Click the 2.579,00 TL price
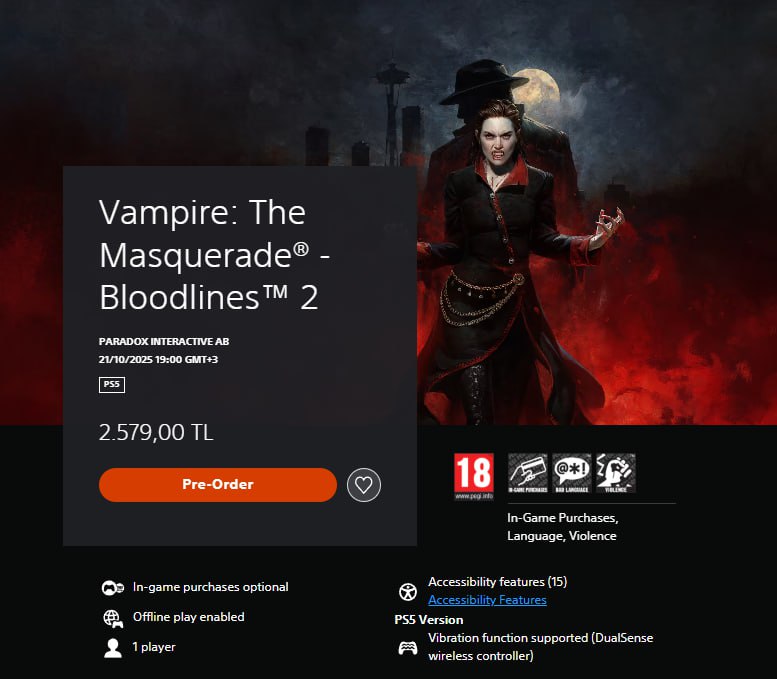777x679 pixels. pos(156,432)
